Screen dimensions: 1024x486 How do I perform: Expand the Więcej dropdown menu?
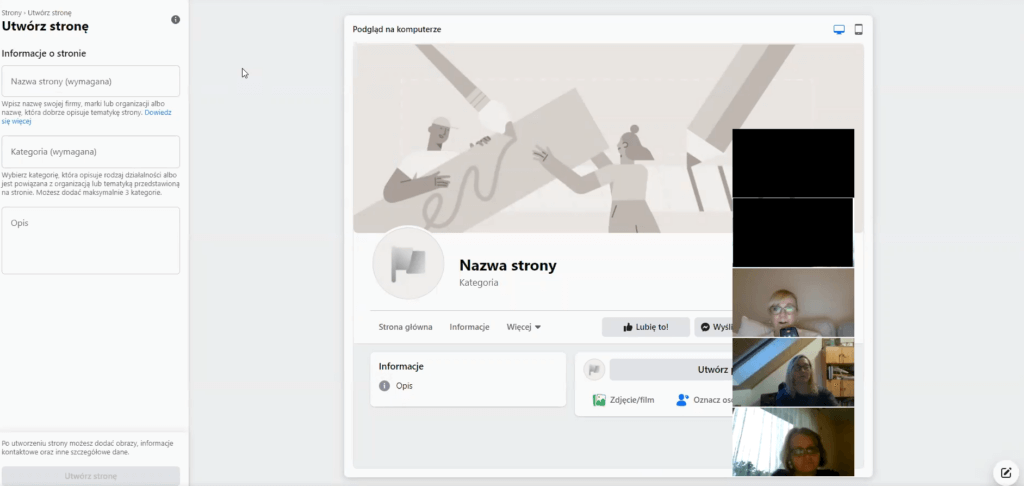pos(523,327)
